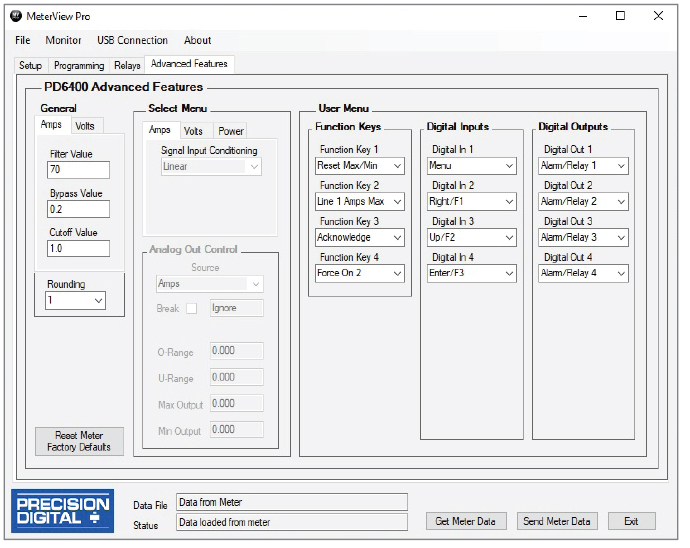Open the Function Key 2 dropdown
This screenshot has width=690, height=548.
click(x=360, y=202)
